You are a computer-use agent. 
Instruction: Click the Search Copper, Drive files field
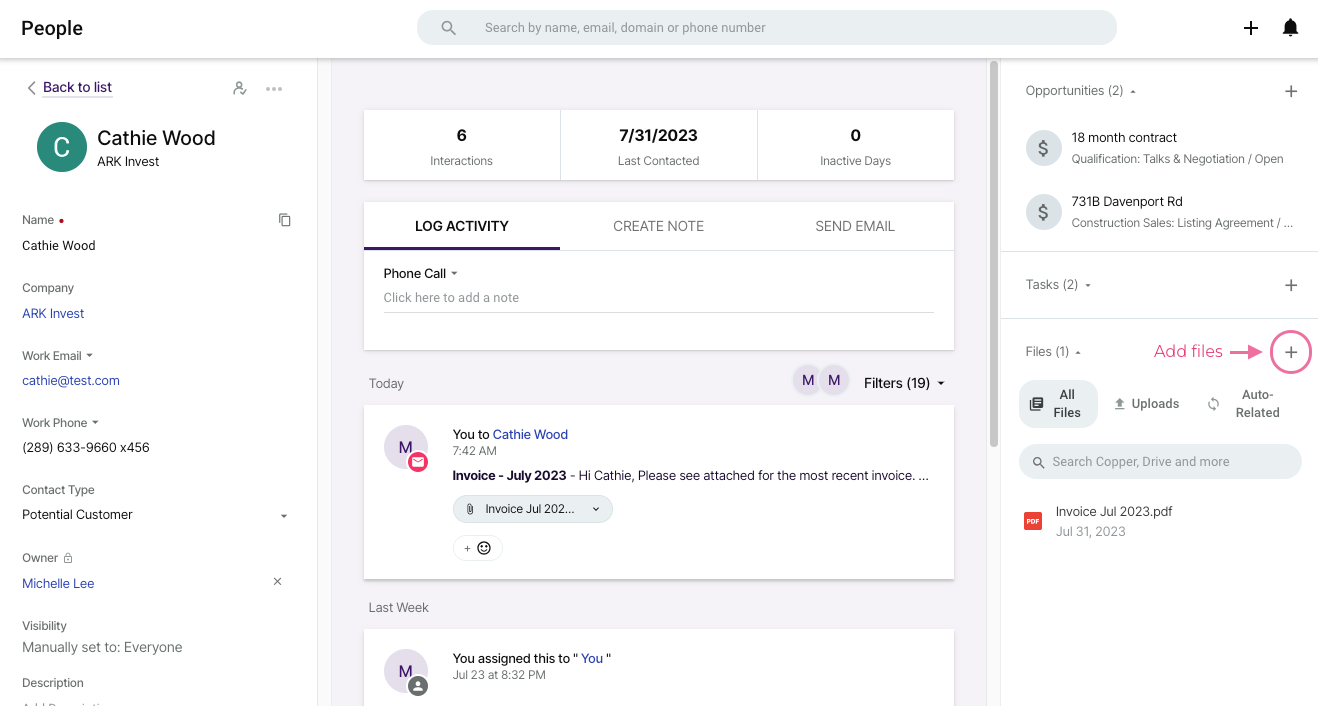(x=1160, y=462)
